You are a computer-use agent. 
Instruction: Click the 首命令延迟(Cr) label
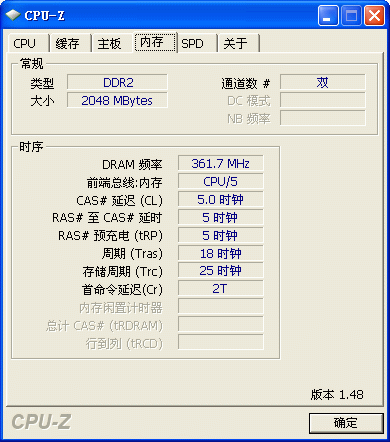point(122,290)
